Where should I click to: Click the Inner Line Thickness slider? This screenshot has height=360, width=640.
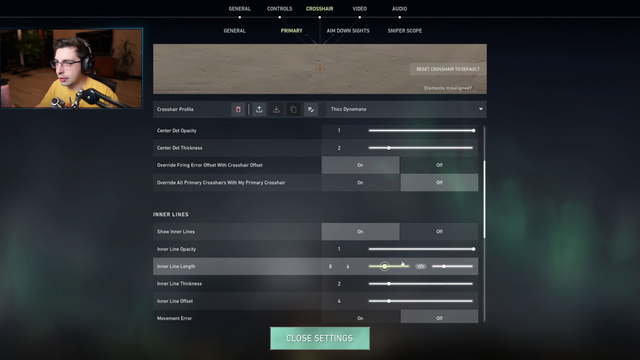click(x=421, y=284)
